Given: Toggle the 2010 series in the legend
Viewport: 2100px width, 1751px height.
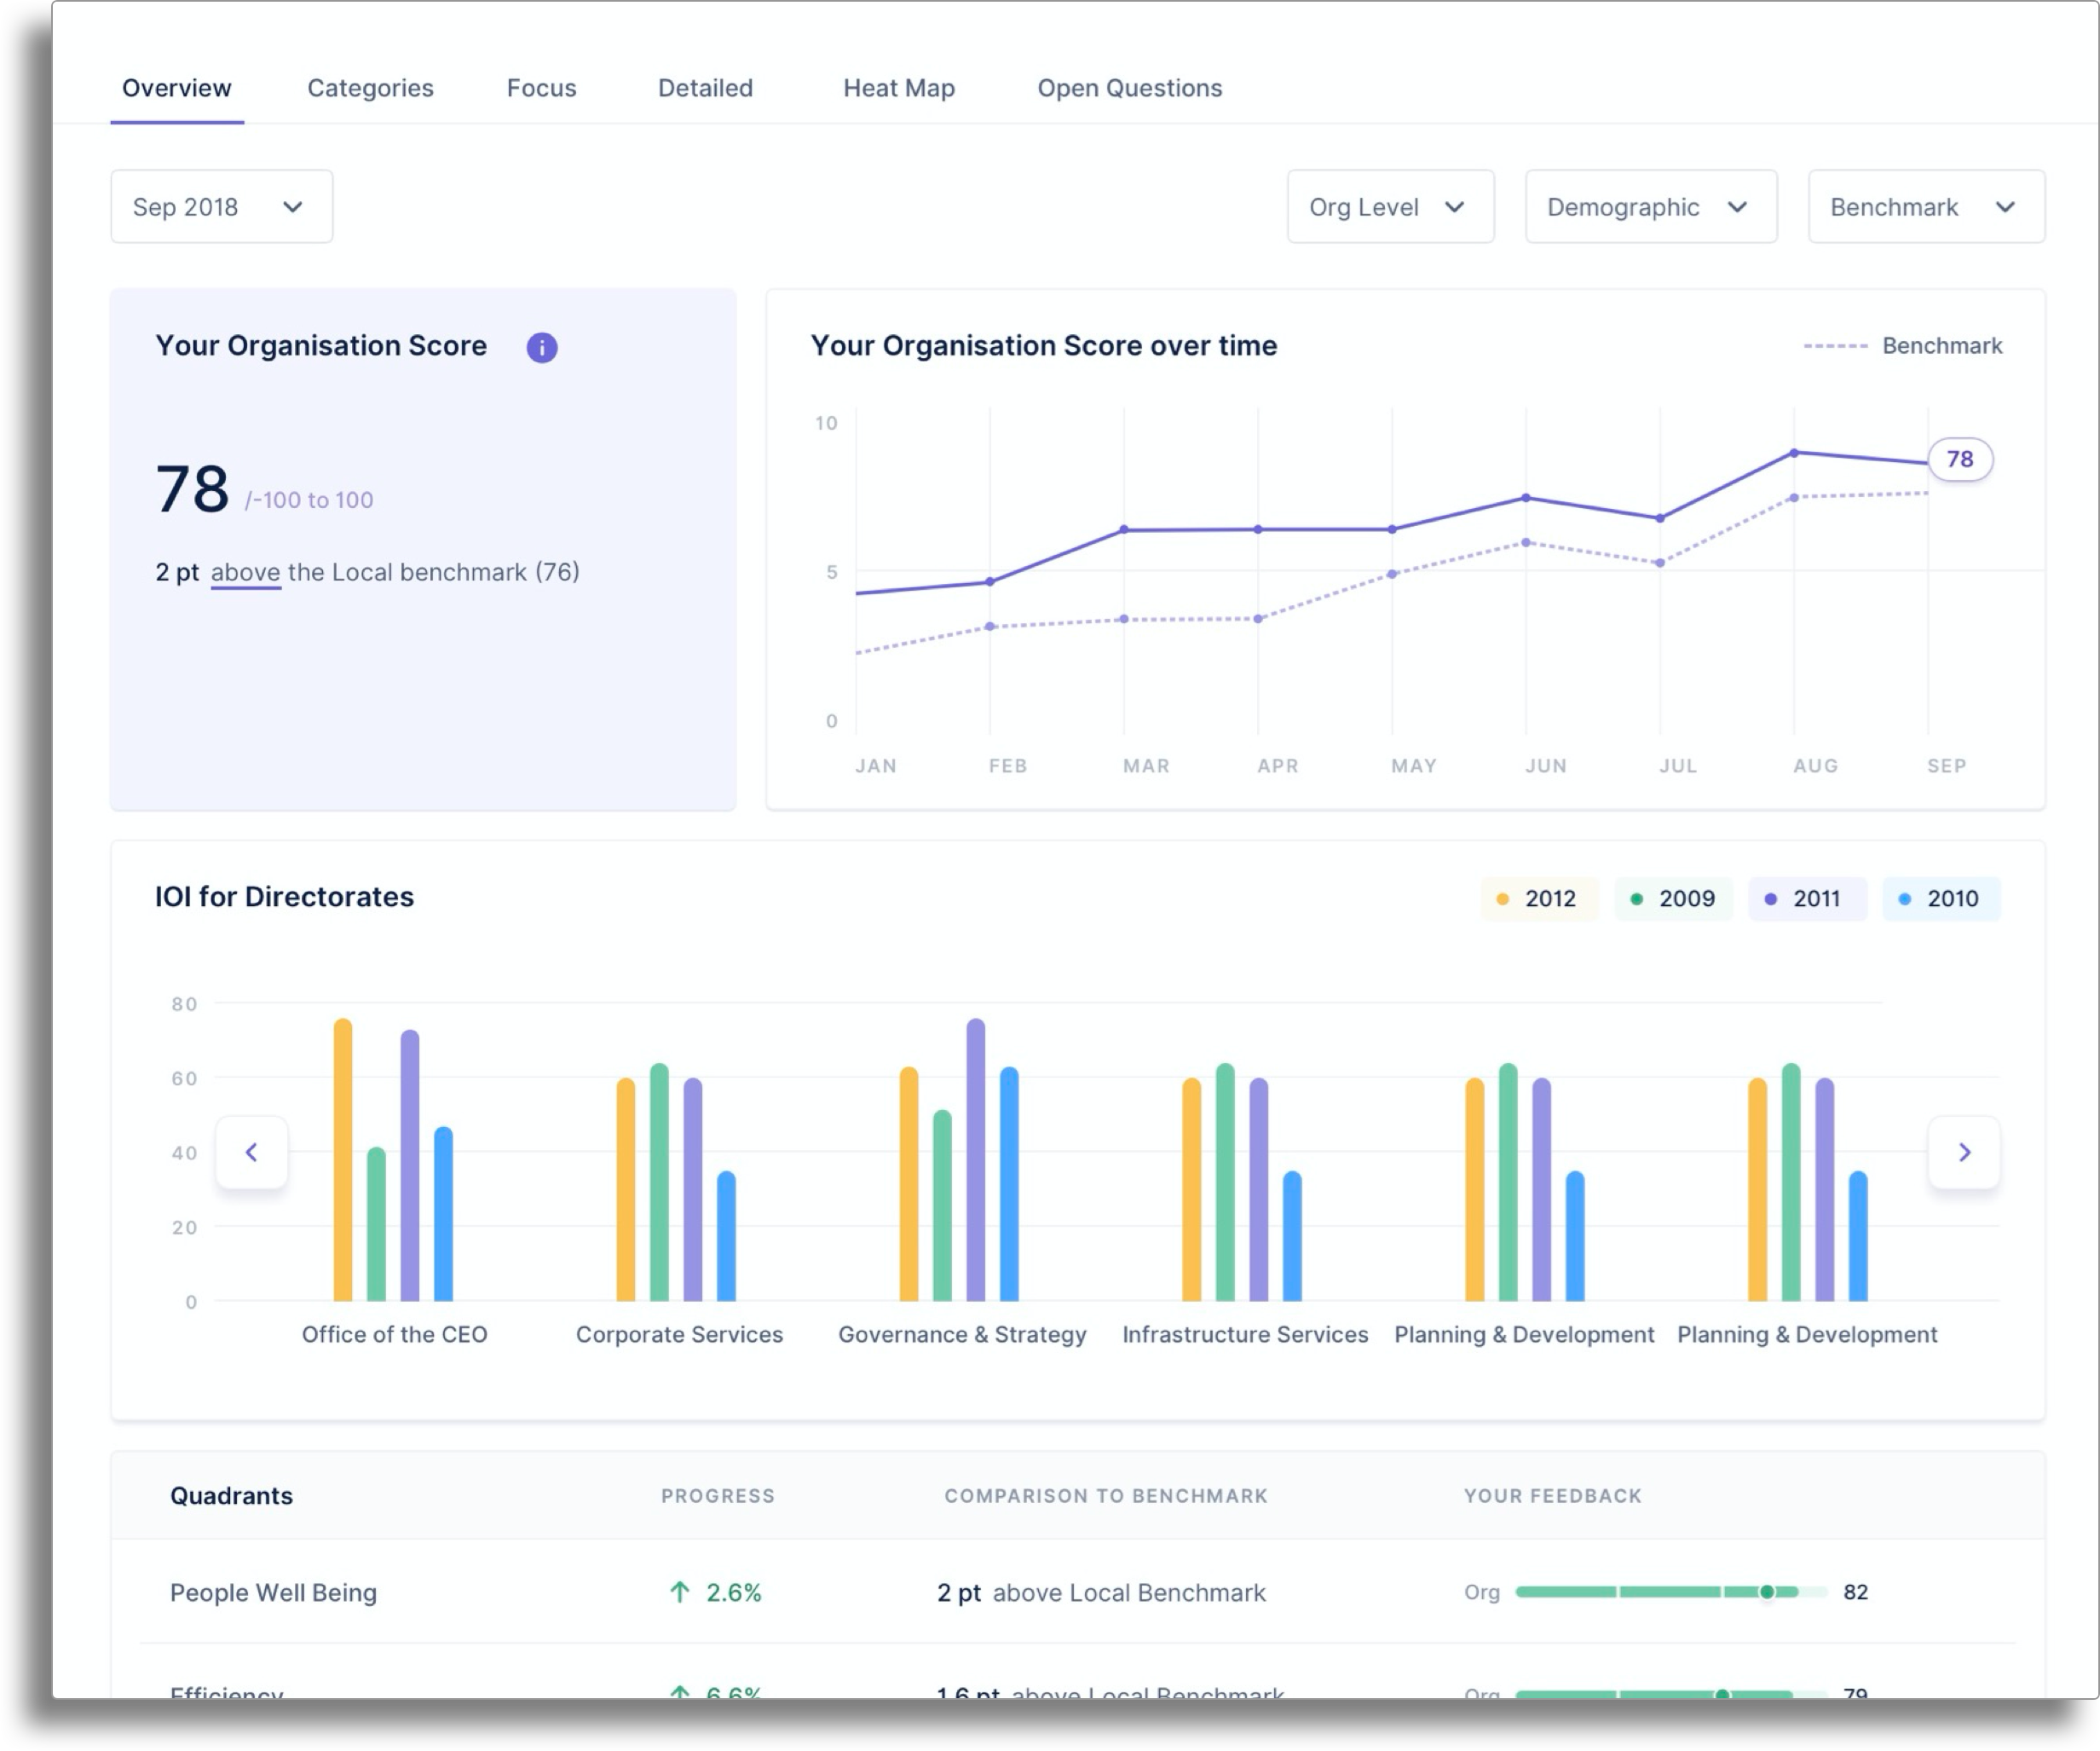Looking at the screenshot, I should click(1941, 898).
